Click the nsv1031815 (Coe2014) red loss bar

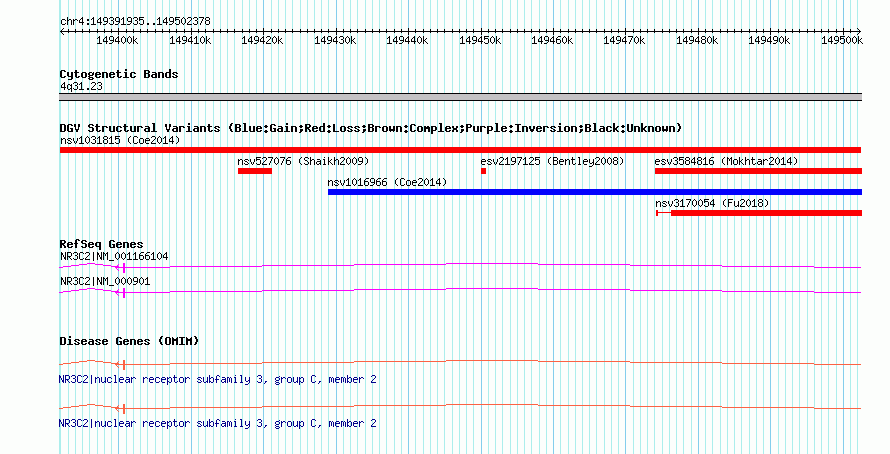coord(460,150)
